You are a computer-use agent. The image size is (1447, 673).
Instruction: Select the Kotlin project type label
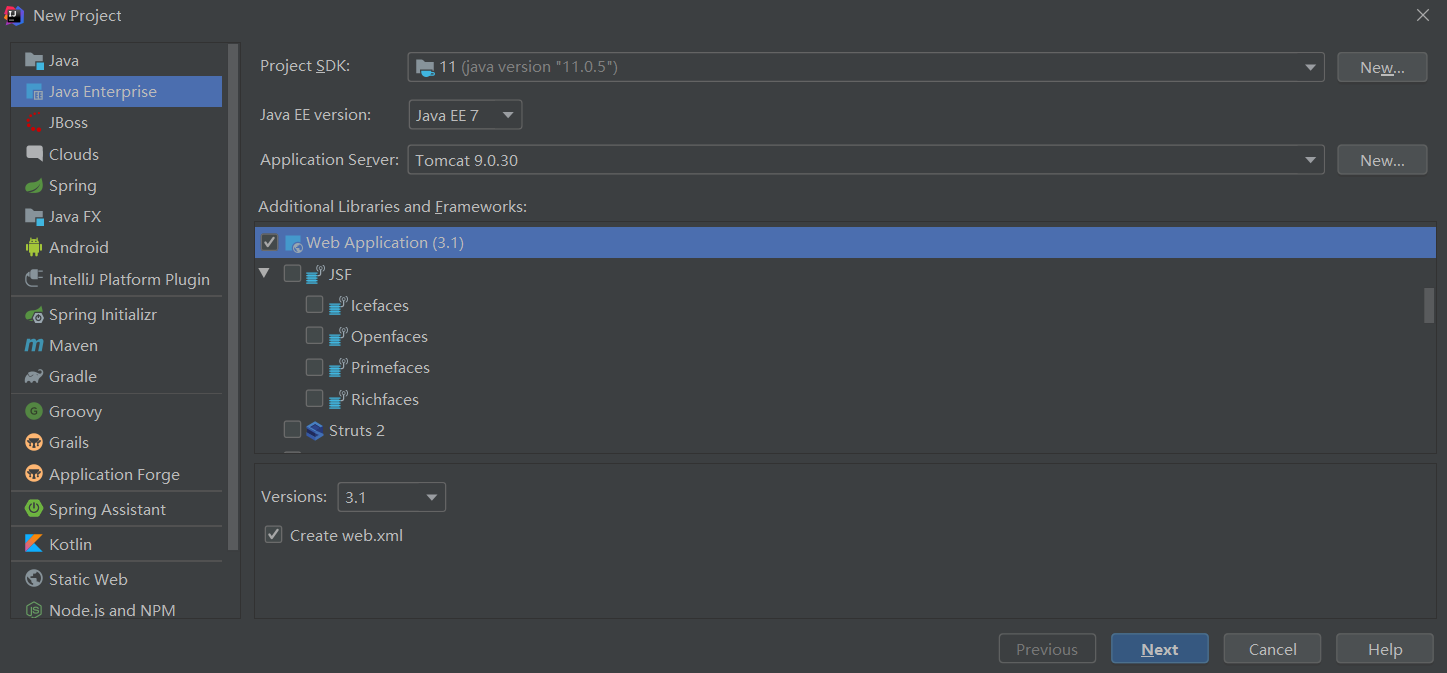[70, 545]
